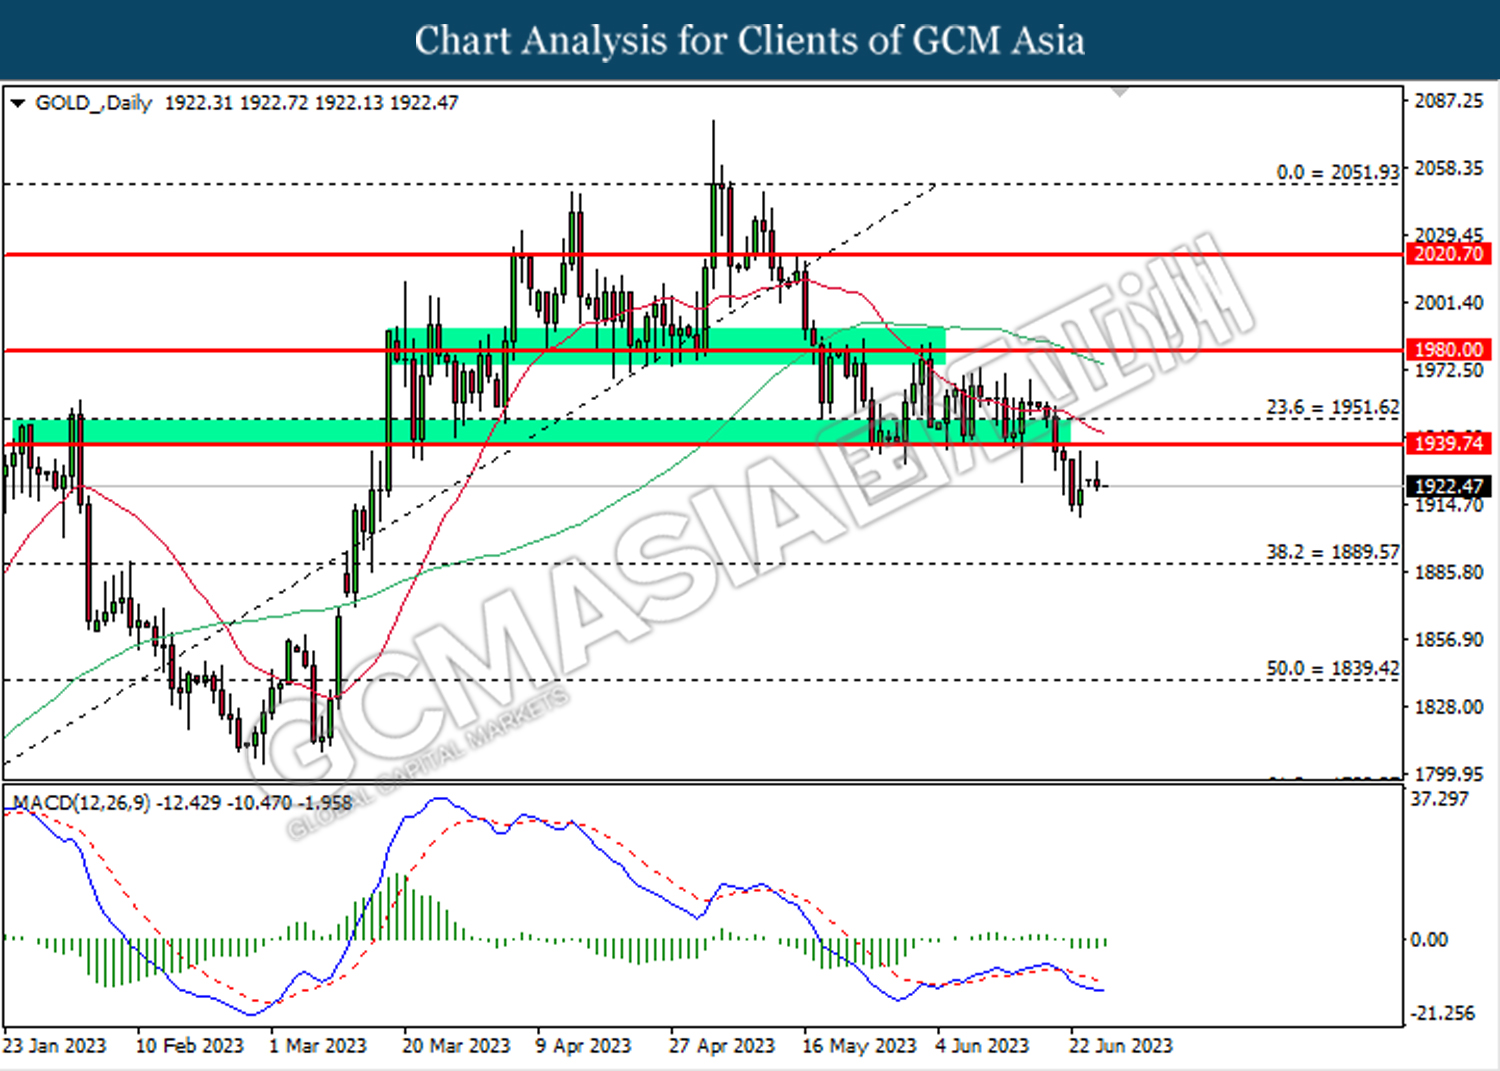Click the 27 Apr 2023 date label
This screenshot has width=1500, height=1071.
[722, 1046]
